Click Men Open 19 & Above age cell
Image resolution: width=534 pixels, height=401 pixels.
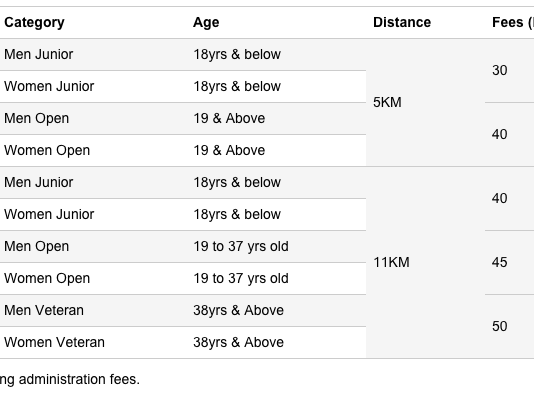[x=229, y=118]
